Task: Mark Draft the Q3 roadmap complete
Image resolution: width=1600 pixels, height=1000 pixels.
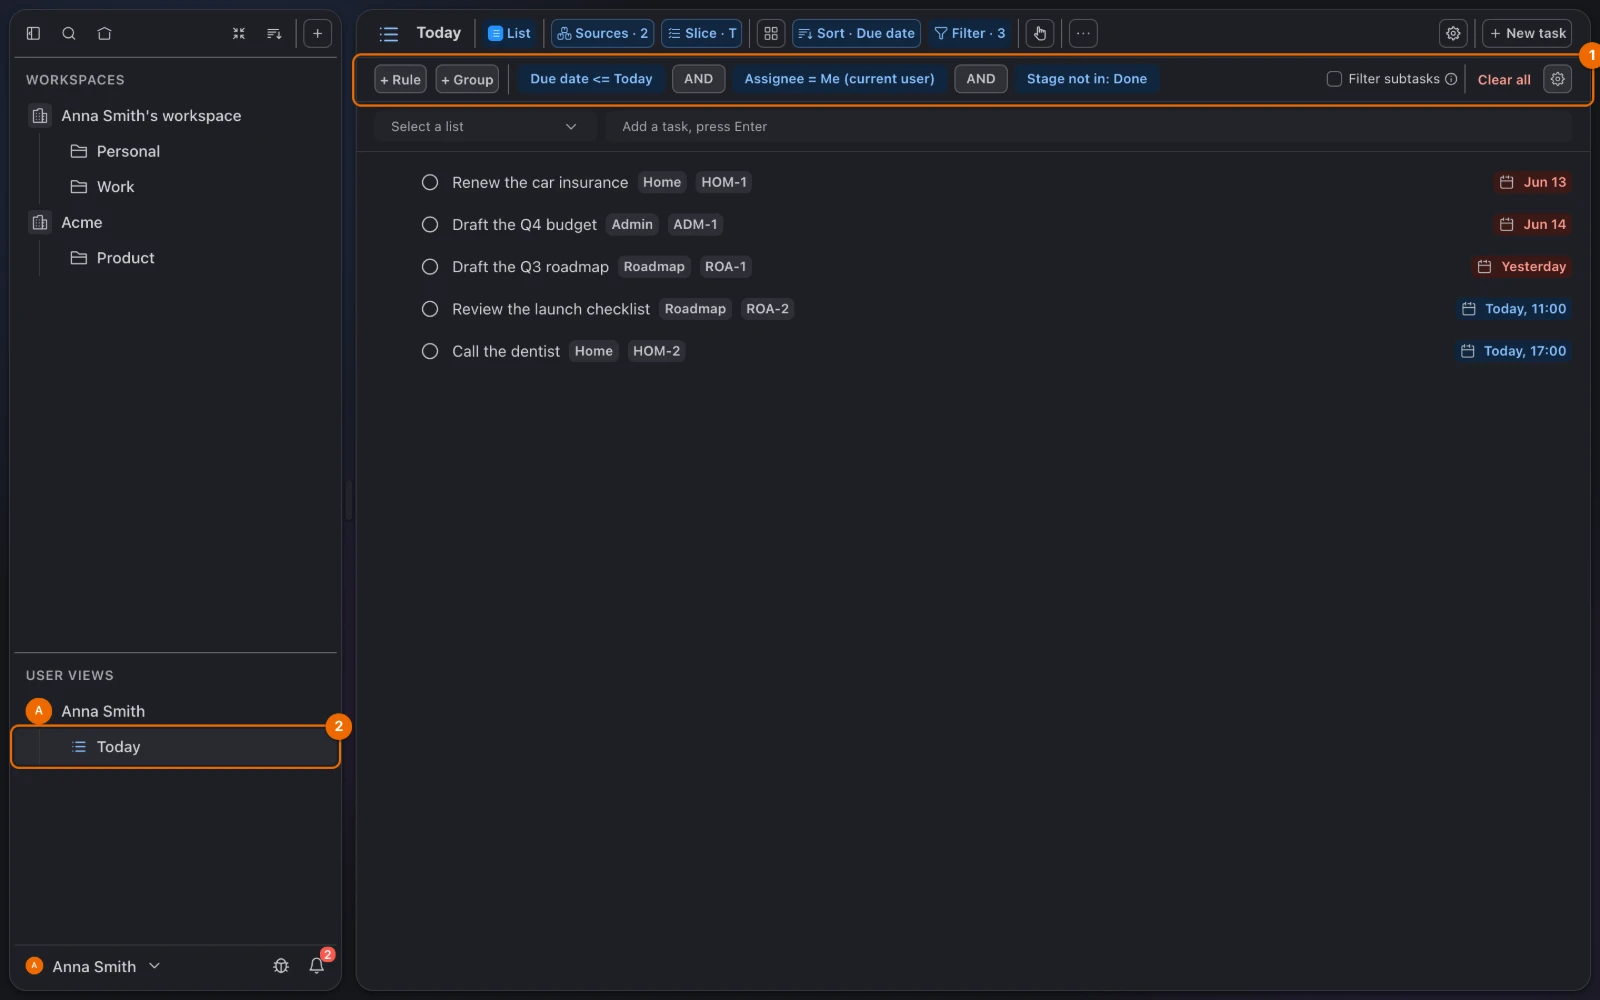Action: tap(430, 267)
